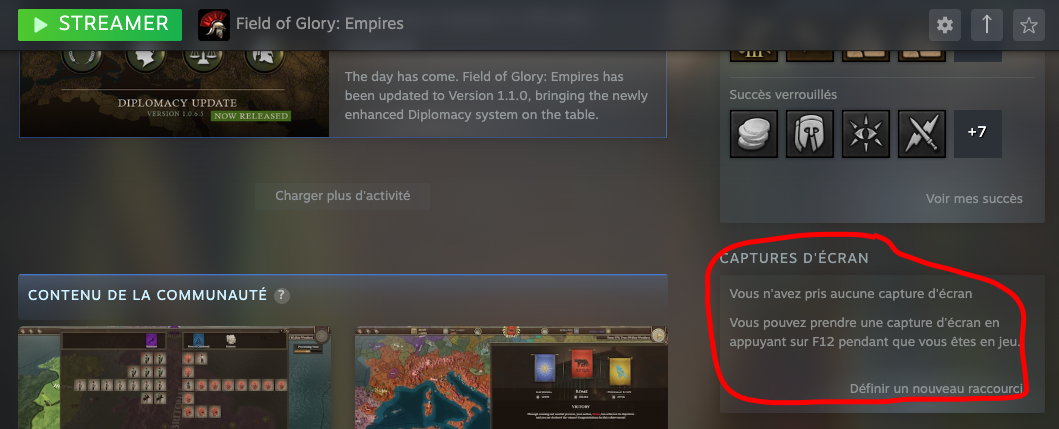The width and height of the screenshot is (1059, 429).
Task: Expand the +7 remaining locked achievements
Action: pos(977,134)
